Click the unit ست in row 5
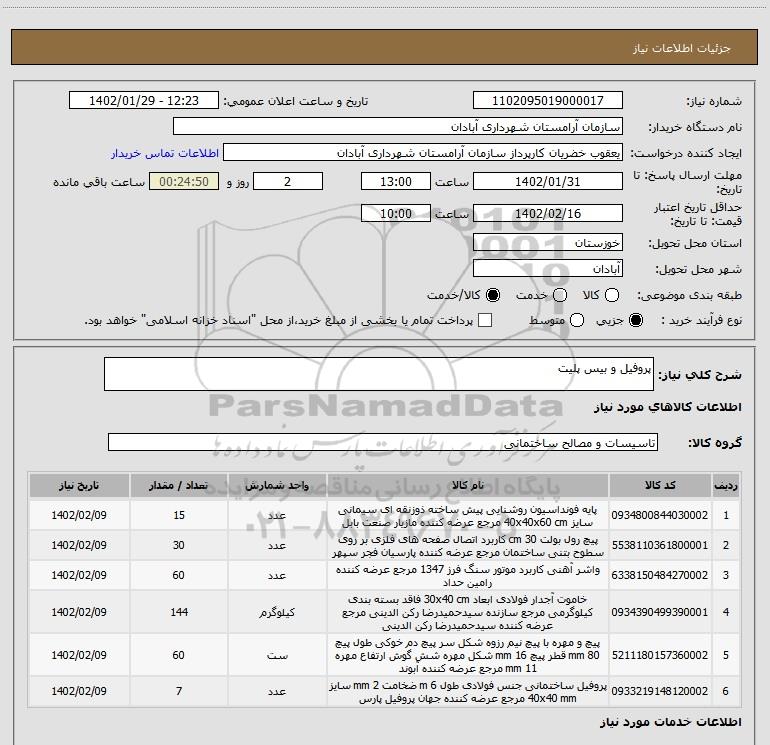 [277, 655]
